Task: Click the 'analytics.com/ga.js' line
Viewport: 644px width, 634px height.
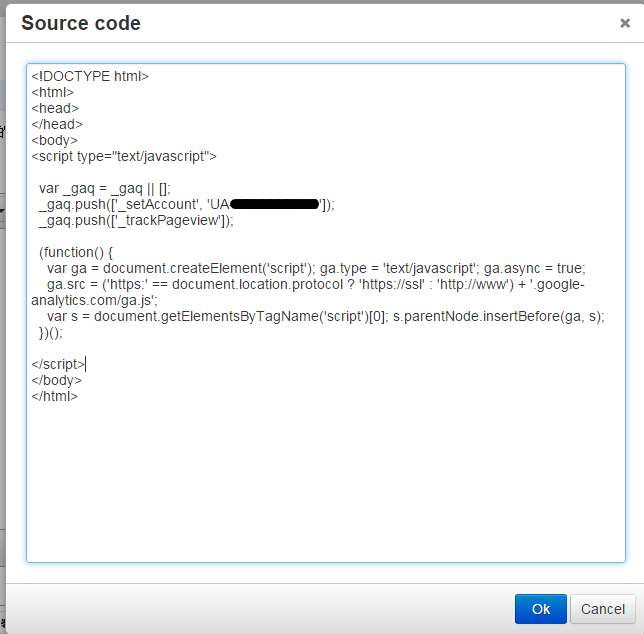Action: click(x=94, y=301)
